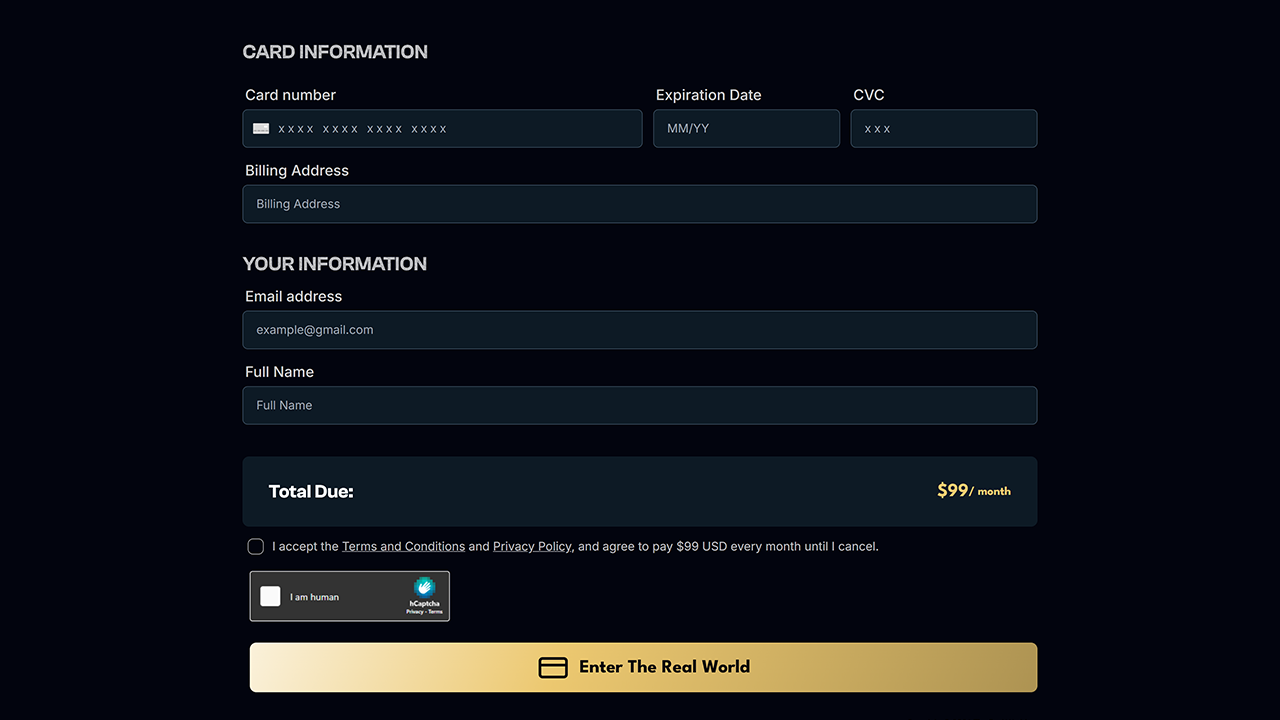Screen dimensions: 1280x720
Task: Tick the terms acceptance checkbox
Action: [x=256, y=547]
